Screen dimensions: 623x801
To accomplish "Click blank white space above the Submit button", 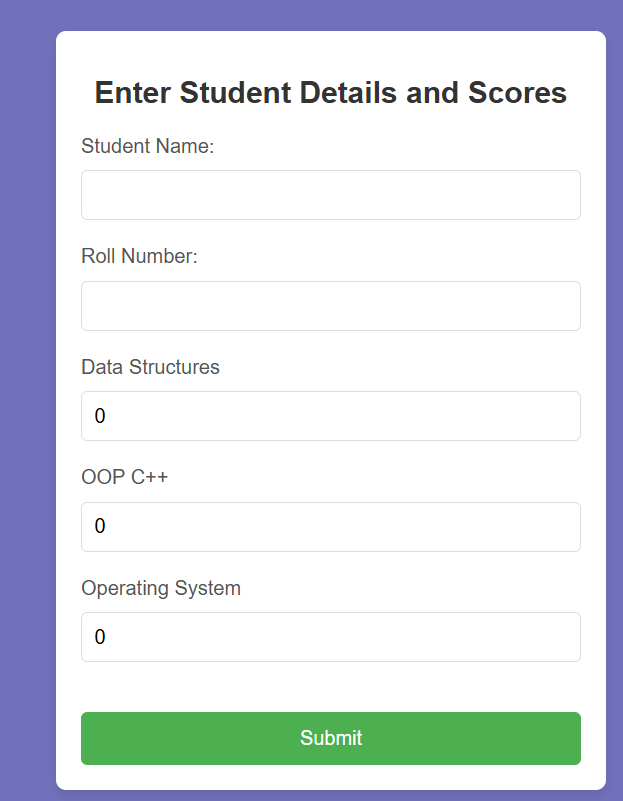I will (x=331, y=687).
